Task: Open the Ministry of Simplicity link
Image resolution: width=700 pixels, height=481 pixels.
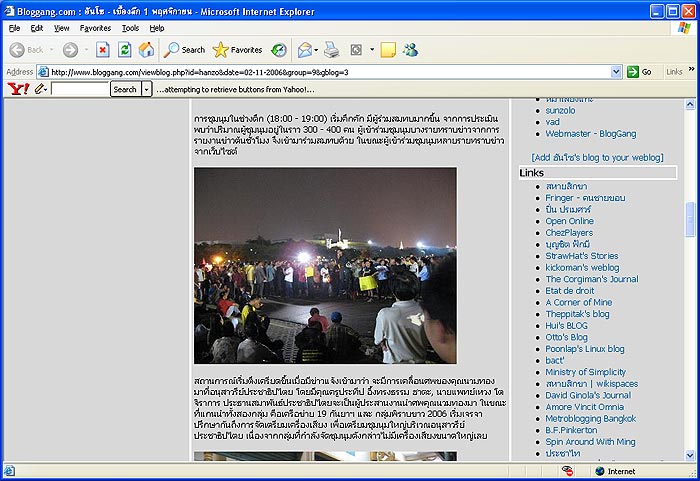Action: coord(585,372)
